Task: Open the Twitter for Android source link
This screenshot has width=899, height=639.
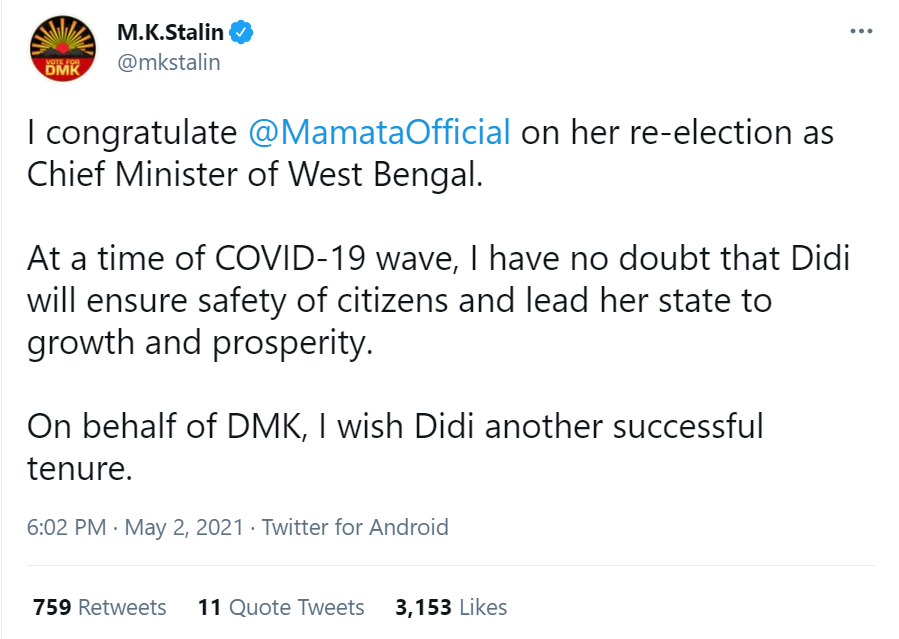Action: point(355,527)
